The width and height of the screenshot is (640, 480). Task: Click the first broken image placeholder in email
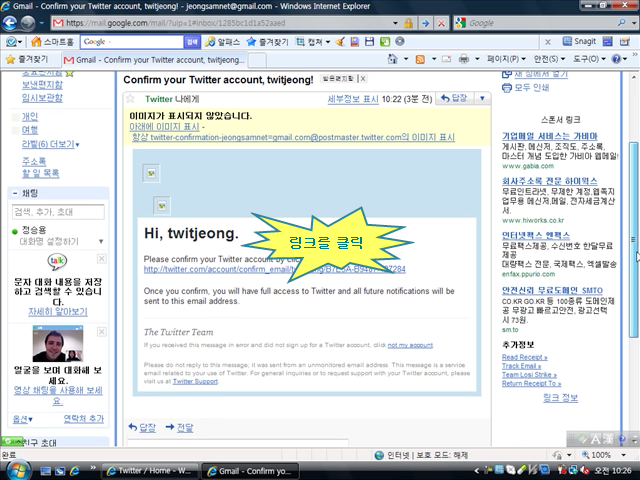coord(151,173)
